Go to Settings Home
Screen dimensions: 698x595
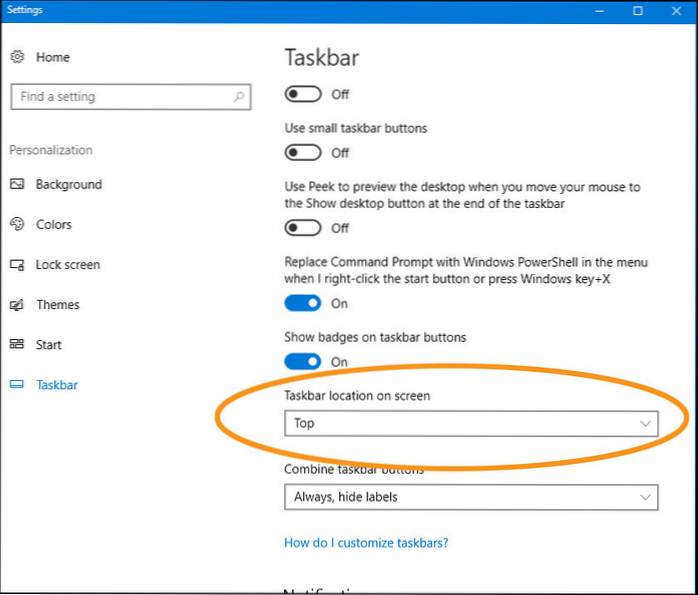52,57
